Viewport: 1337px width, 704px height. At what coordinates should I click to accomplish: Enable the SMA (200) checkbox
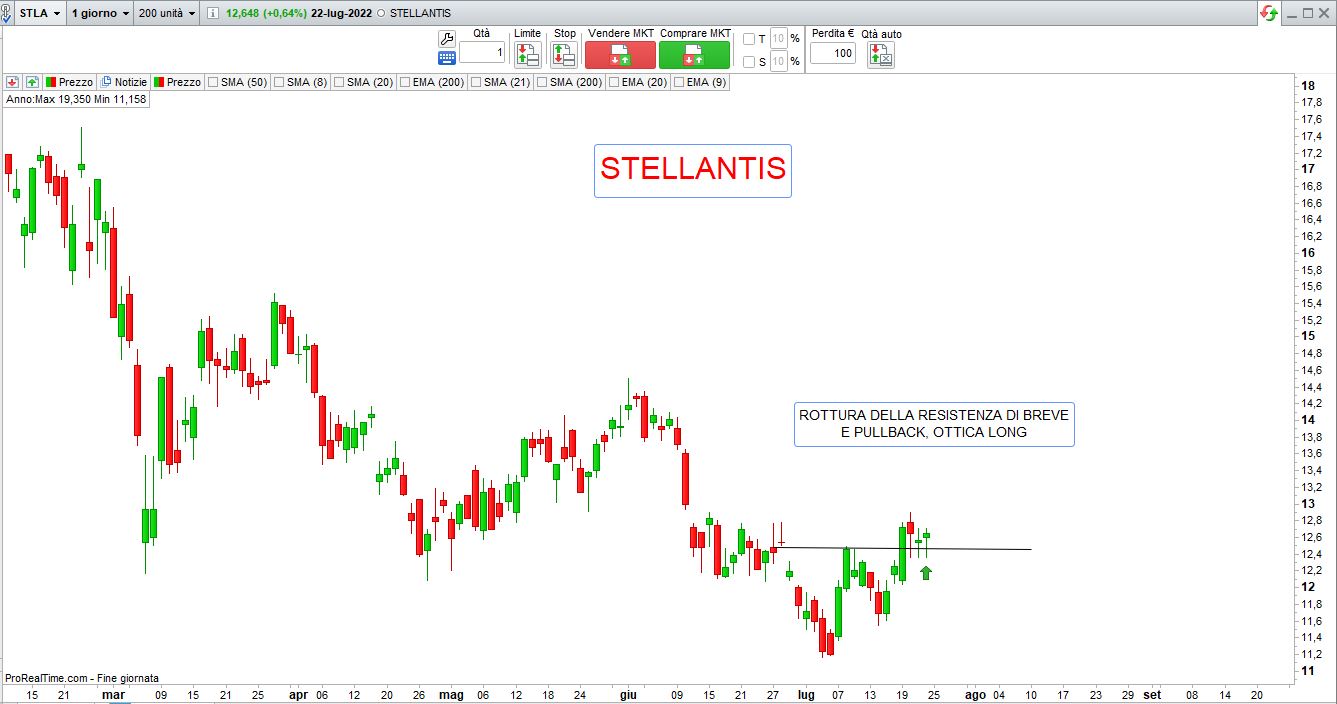[x=542, y=82]
